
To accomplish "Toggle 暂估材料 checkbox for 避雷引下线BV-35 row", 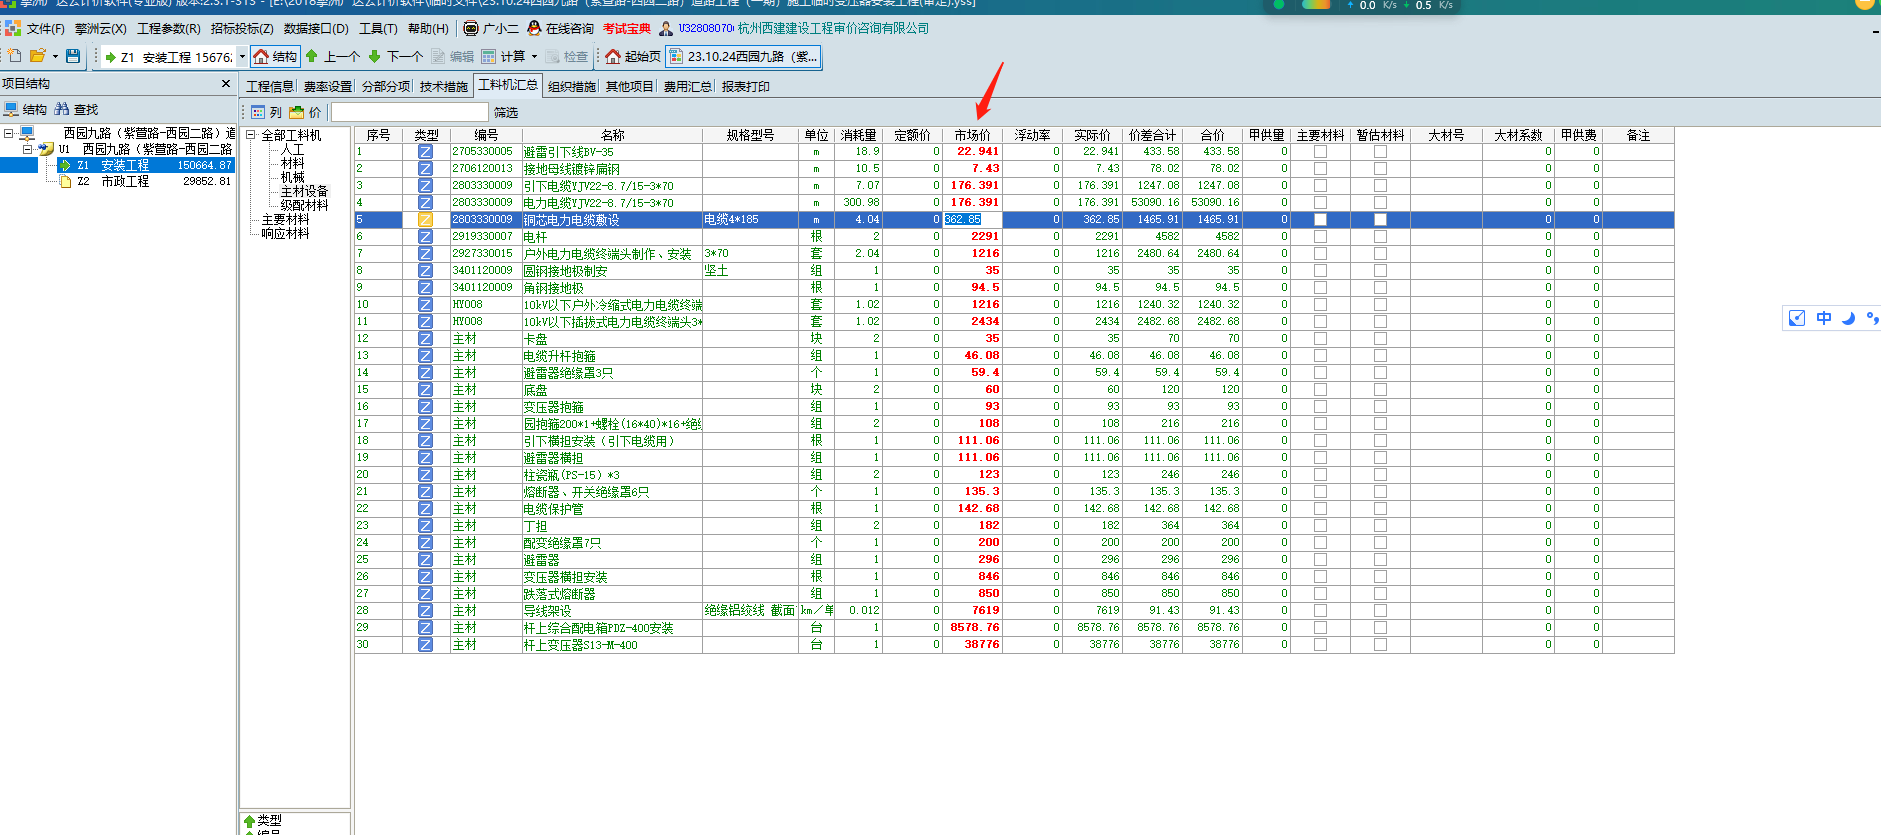I will [1380, 152].
